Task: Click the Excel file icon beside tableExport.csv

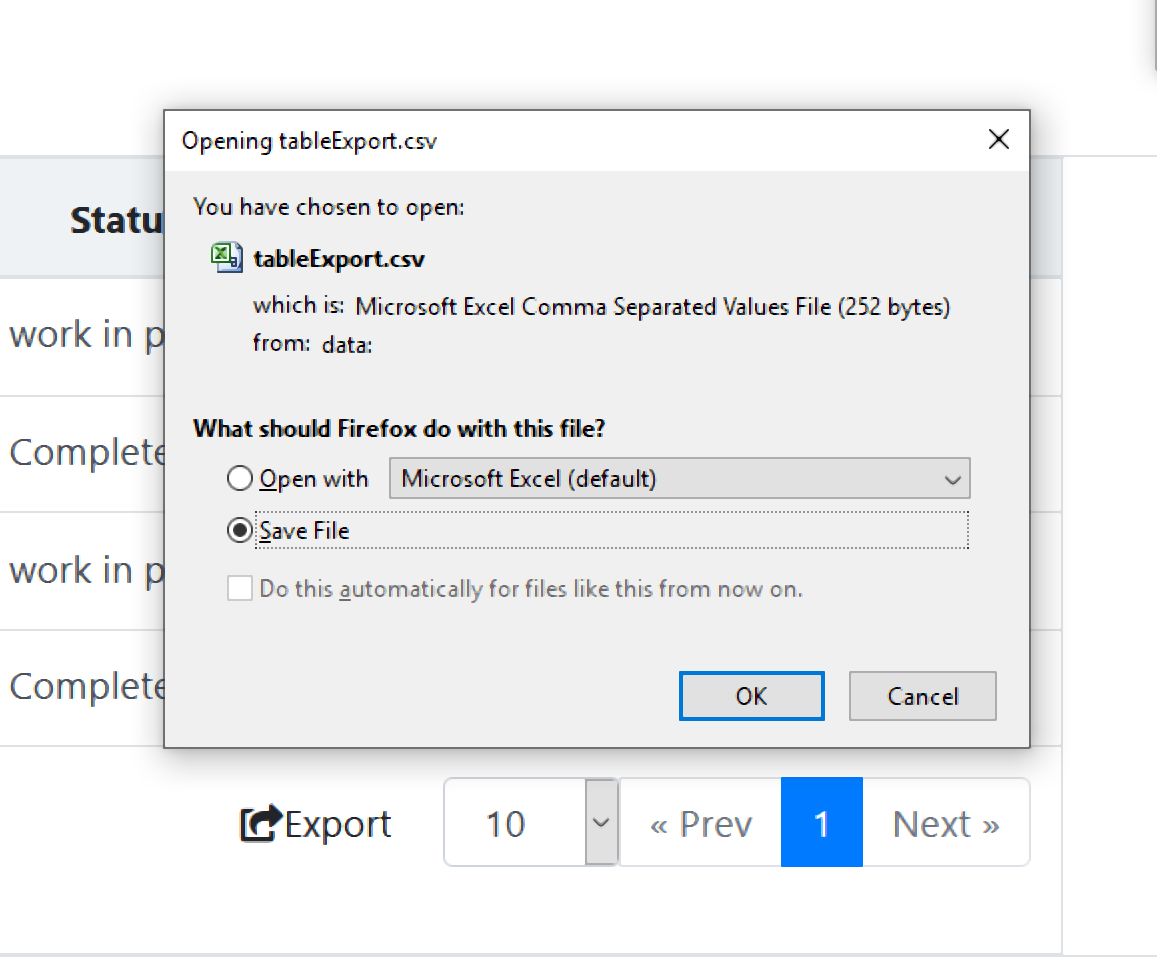Action: click(x=226, y=258)
